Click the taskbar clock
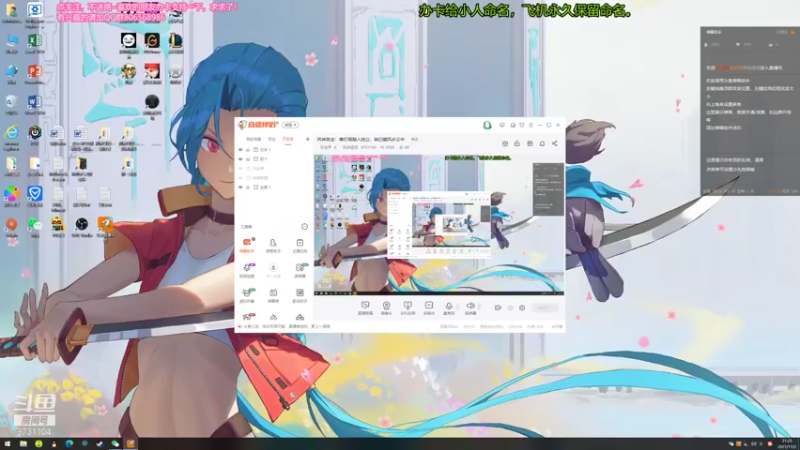 pyautogui.click(x=787, y=444)
